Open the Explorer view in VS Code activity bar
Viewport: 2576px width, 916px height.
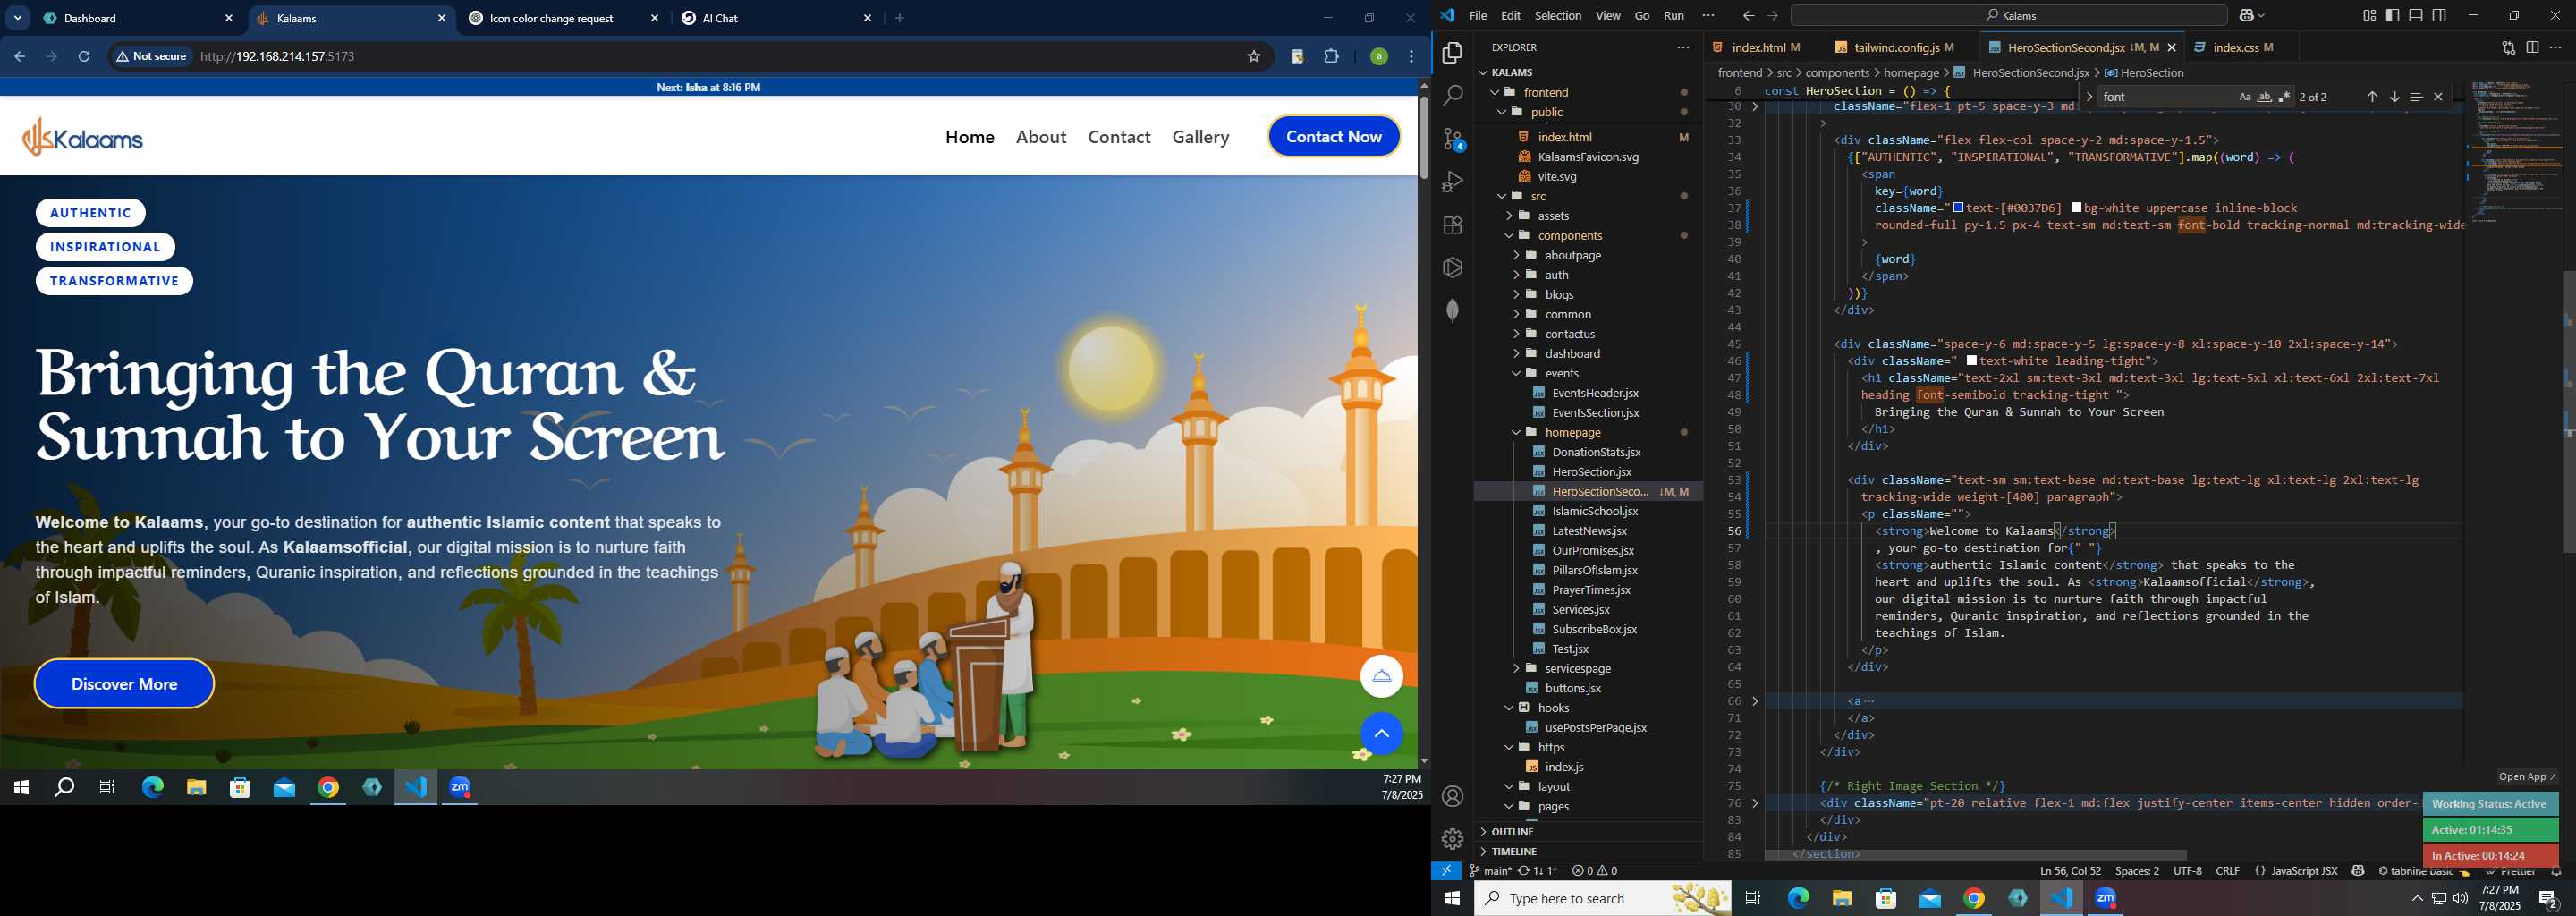pos(1452,53)
